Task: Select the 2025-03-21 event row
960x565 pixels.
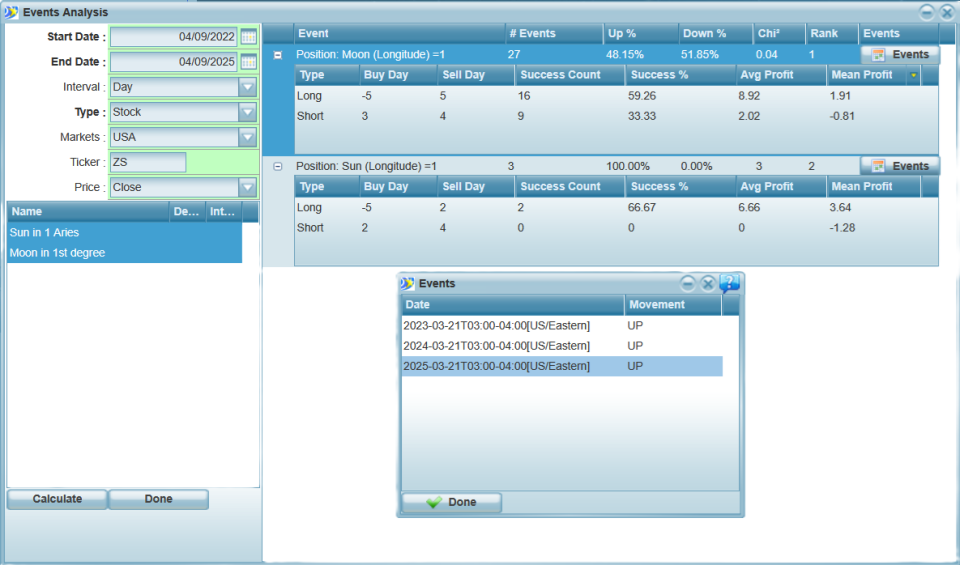Action: coord(562,366)
